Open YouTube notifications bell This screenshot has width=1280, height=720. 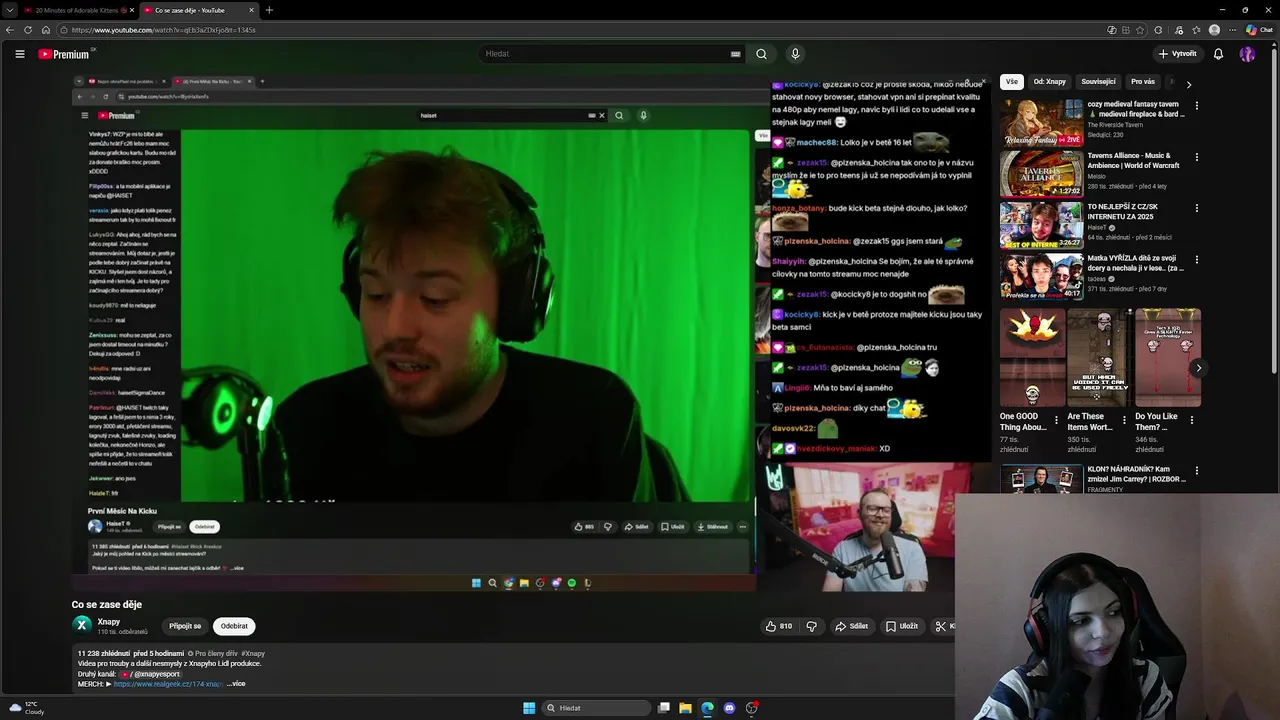click(1218, 54)
